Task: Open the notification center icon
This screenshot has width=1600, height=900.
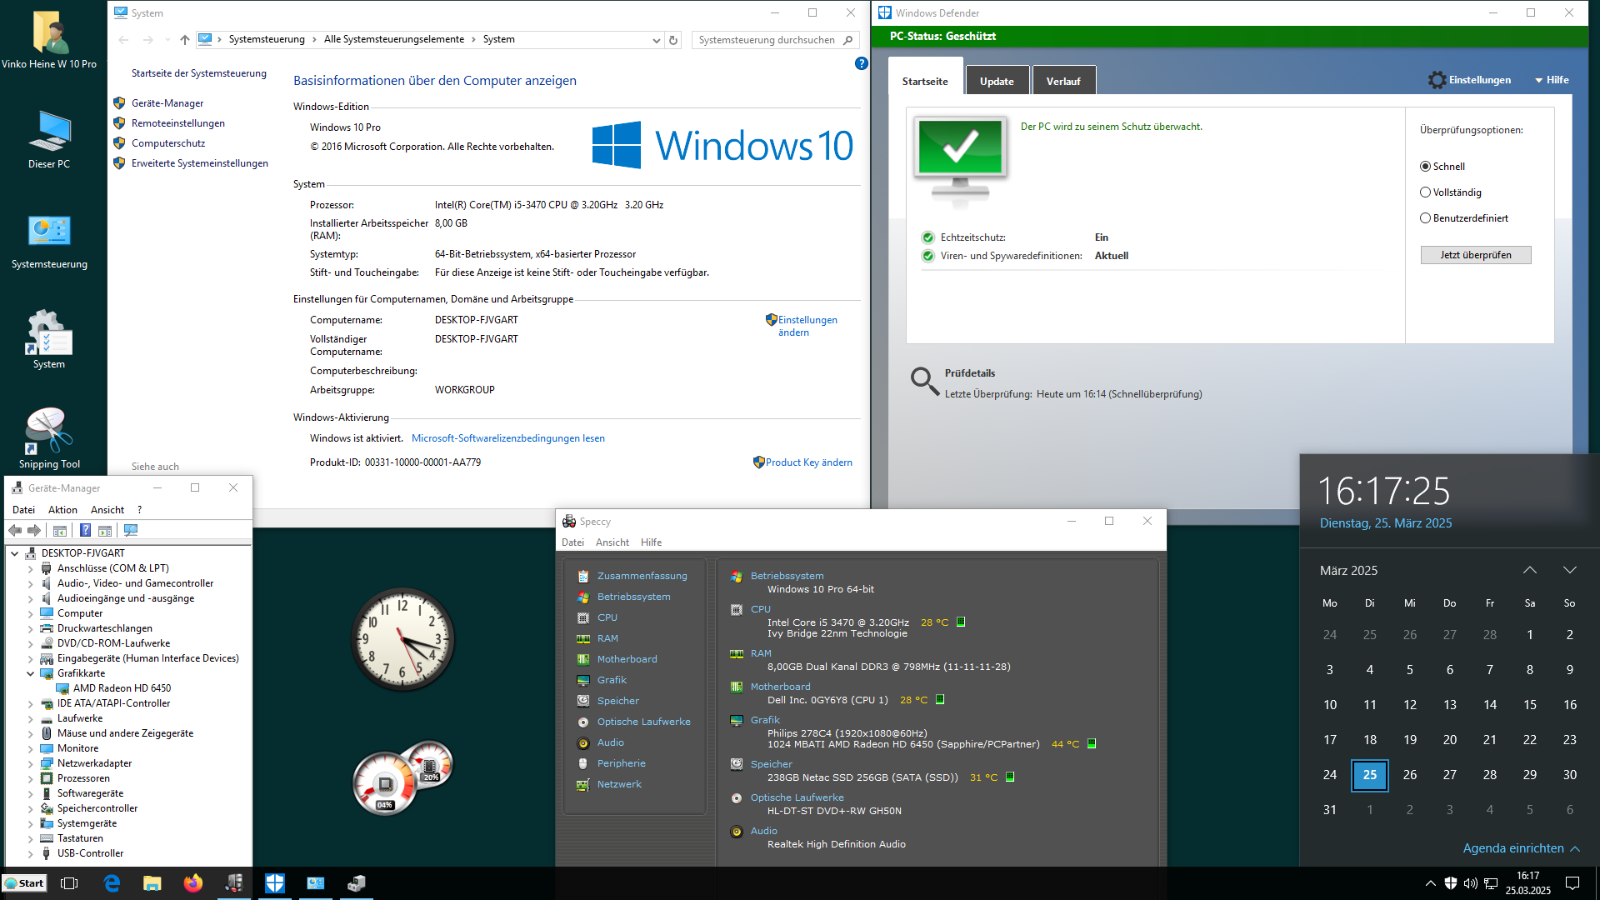Action: point(1573,883)
